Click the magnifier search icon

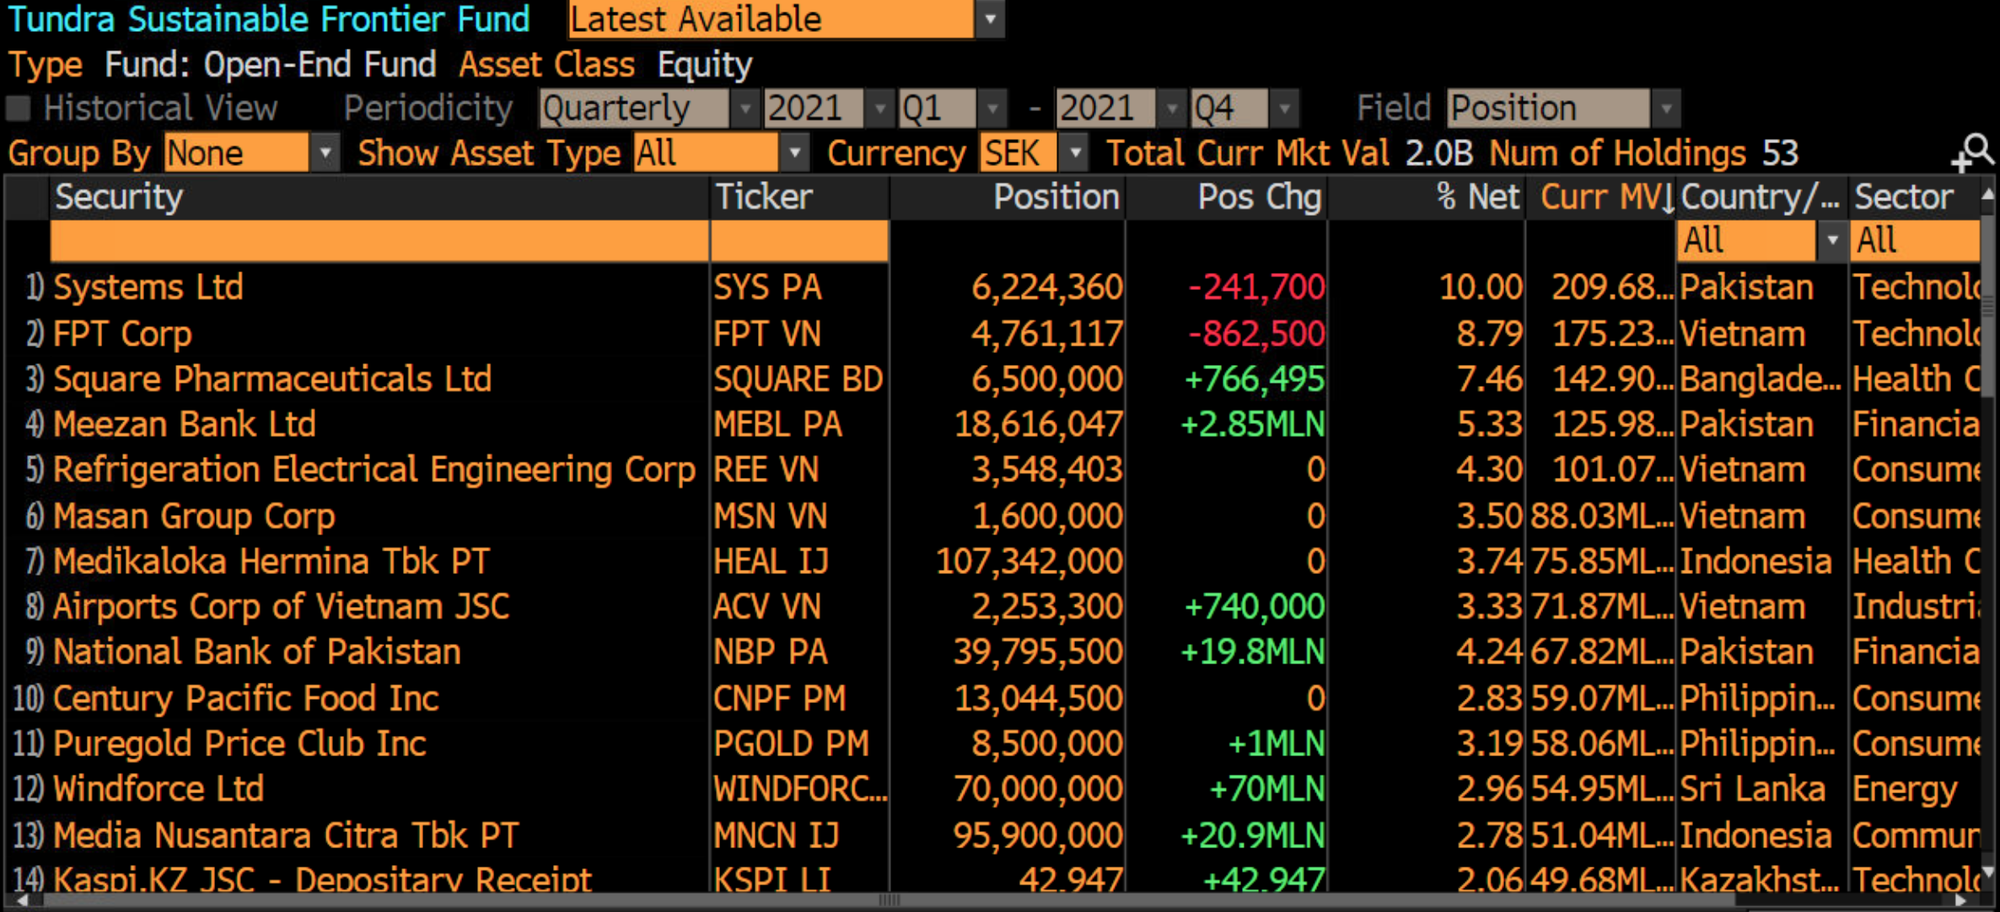tap(1974, 153)
